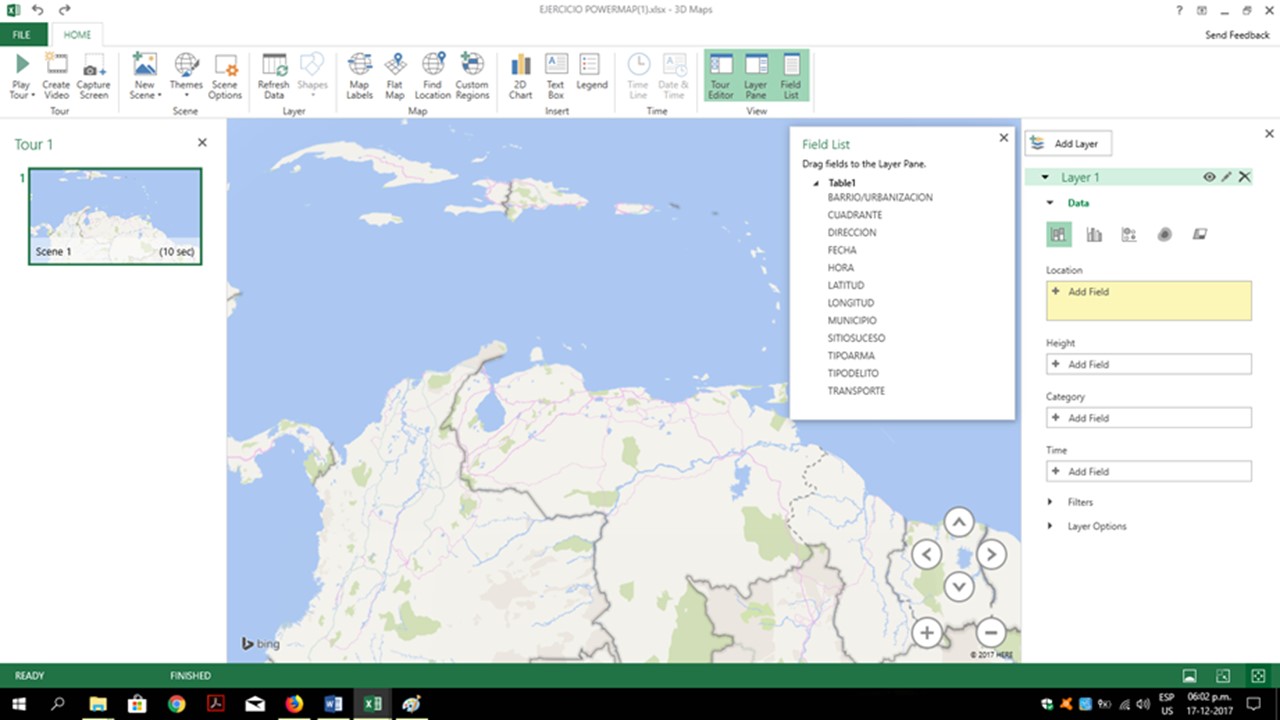Click the Send Feedback link

click(1237, 35)
